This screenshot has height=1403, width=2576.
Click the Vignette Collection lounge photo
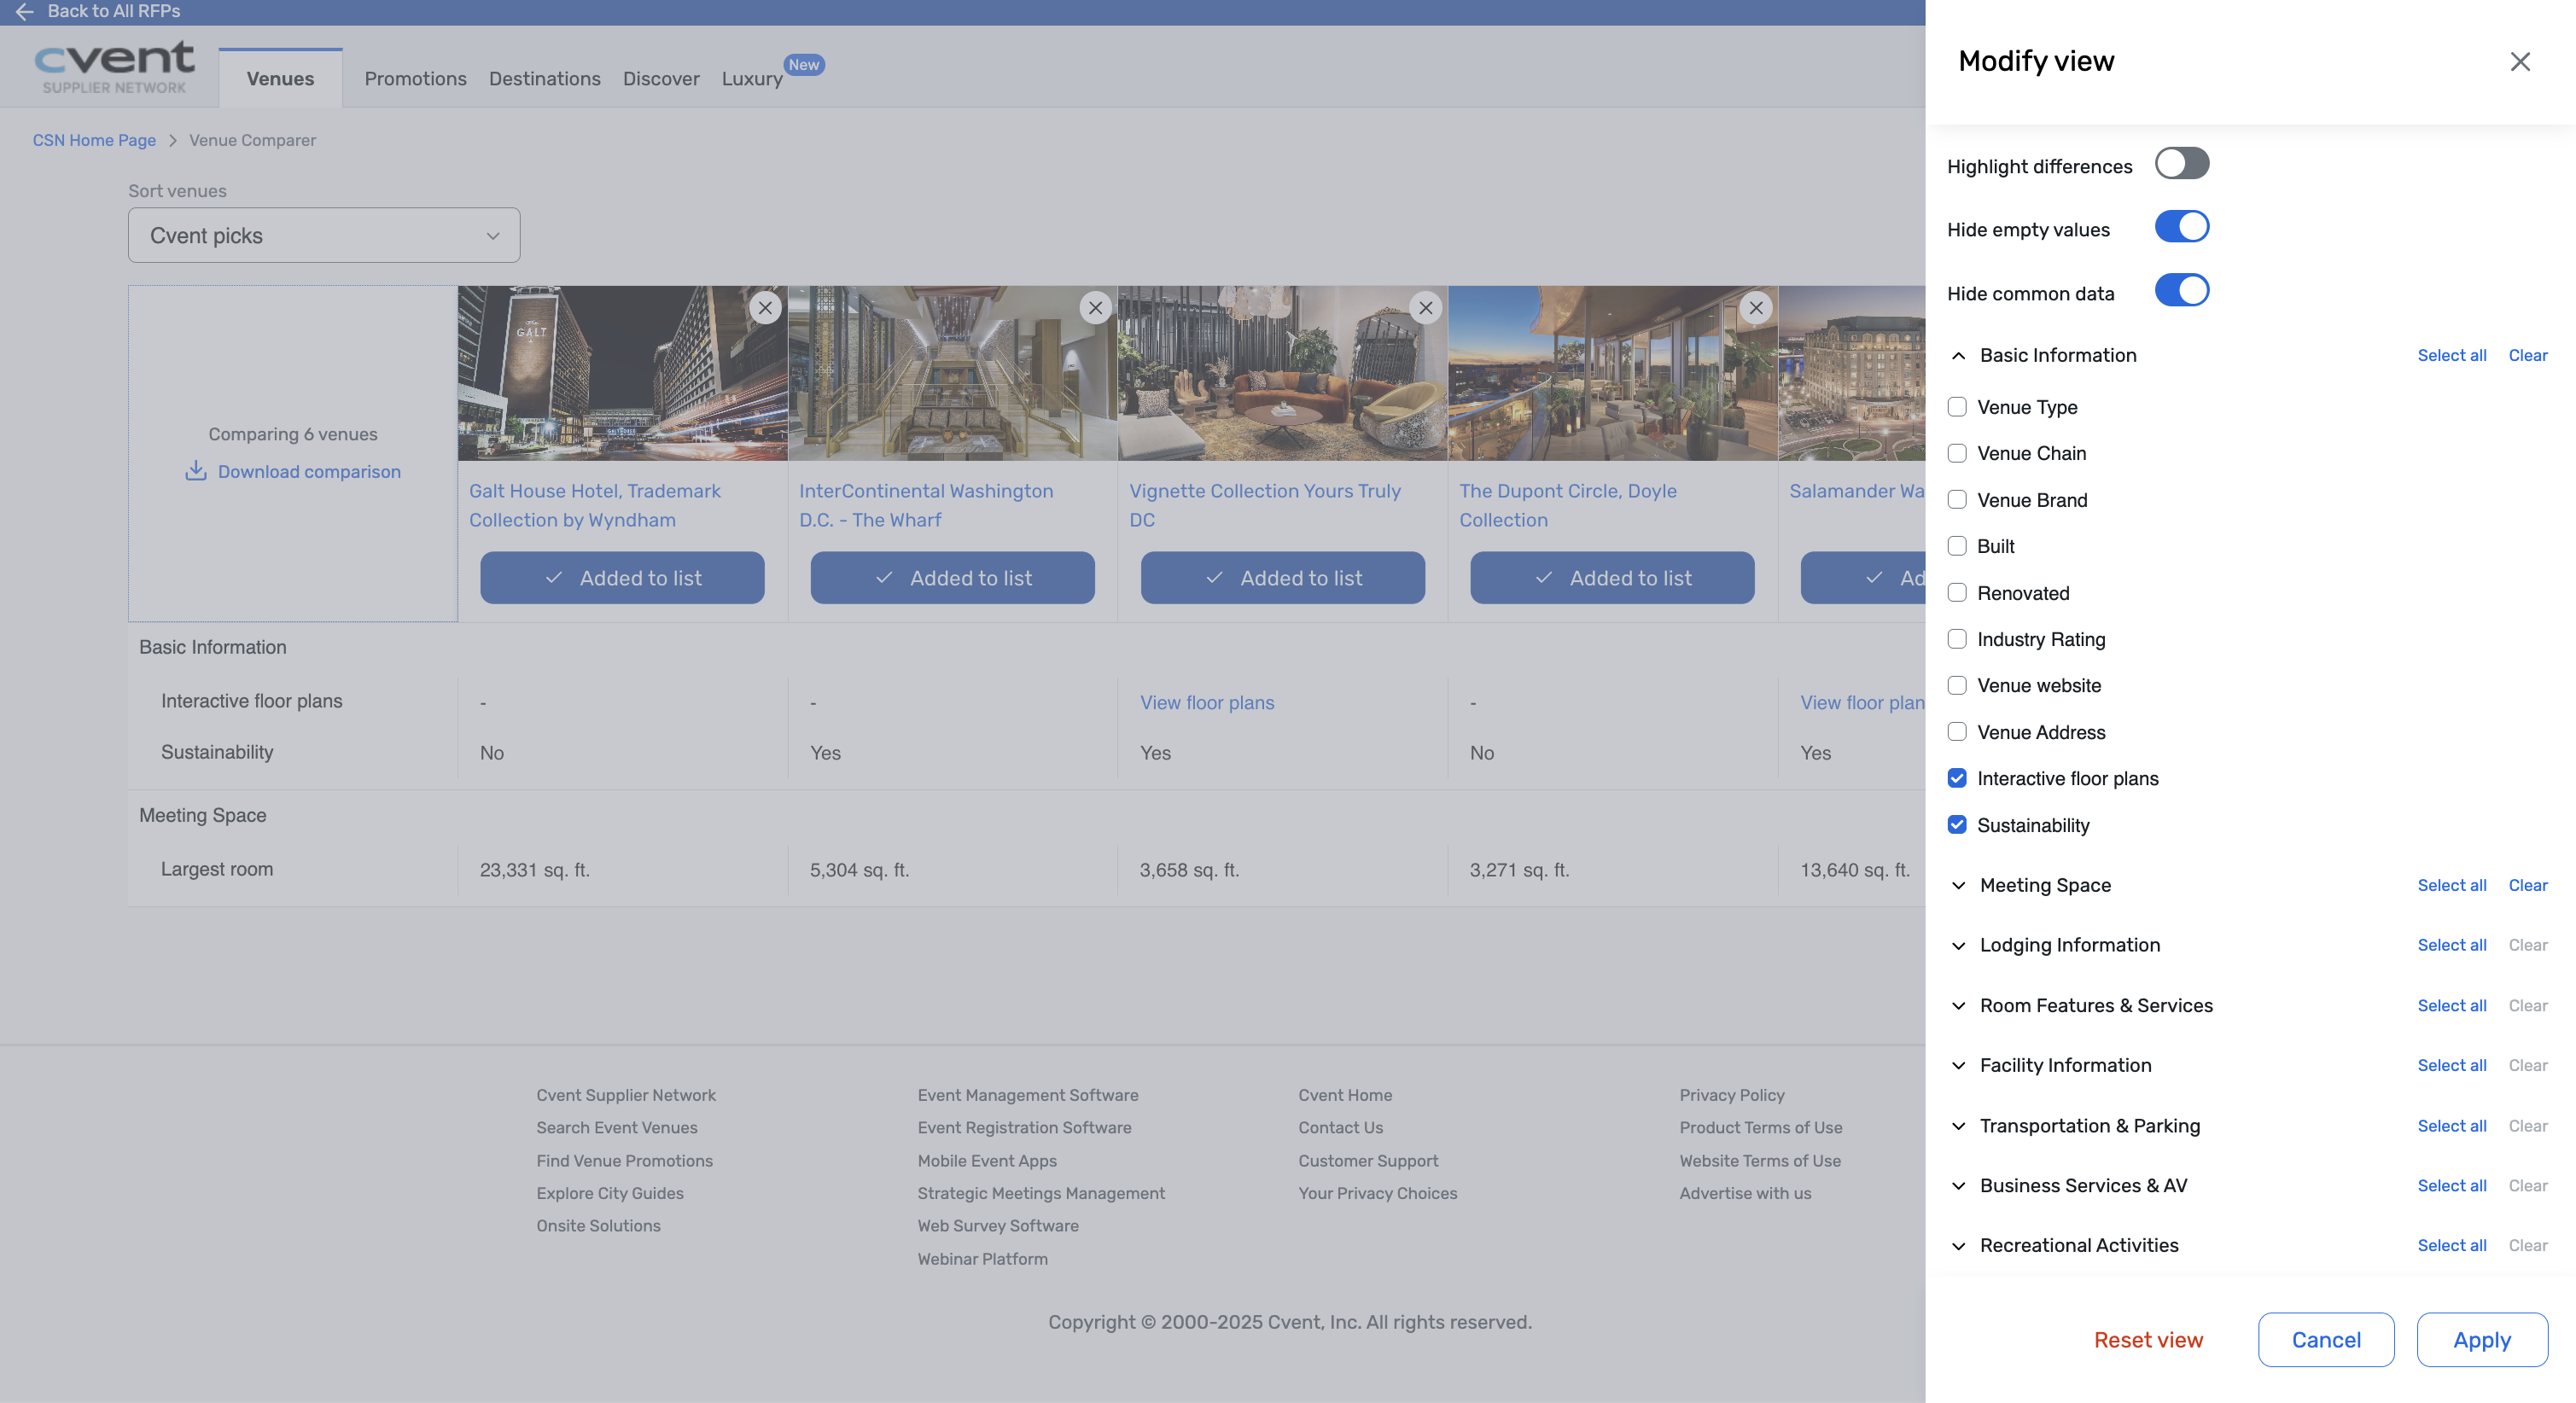(1282, 373)
